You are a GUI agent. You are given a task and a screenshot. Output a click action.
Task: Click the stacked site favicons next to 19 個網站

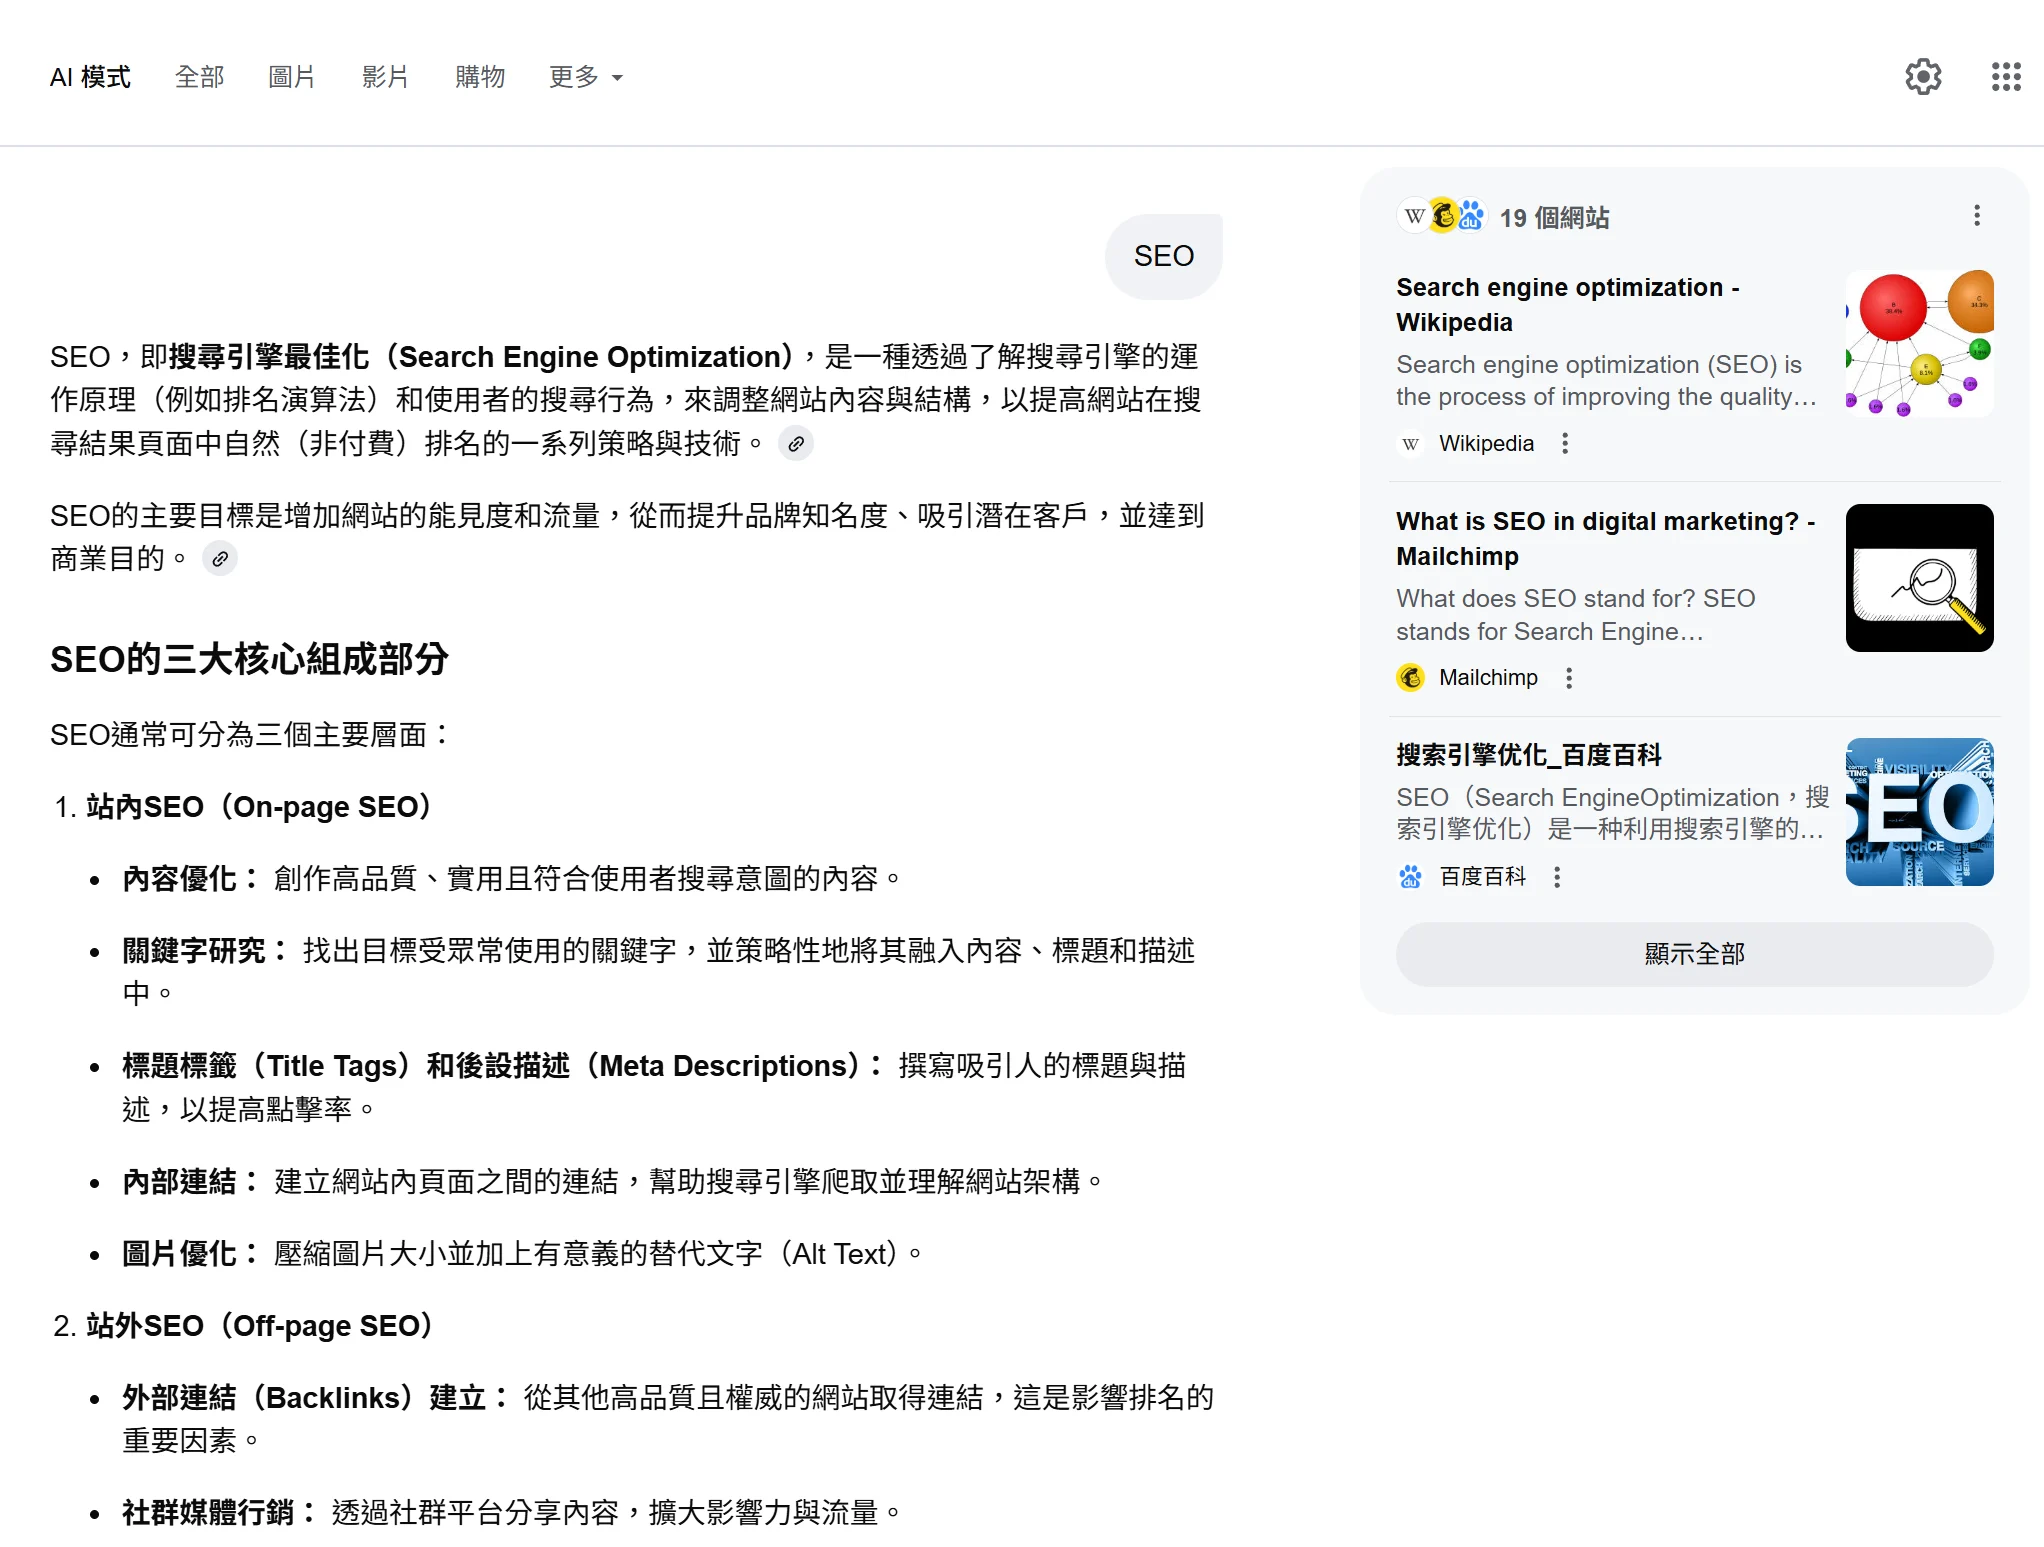click(x=1441, y=216)
